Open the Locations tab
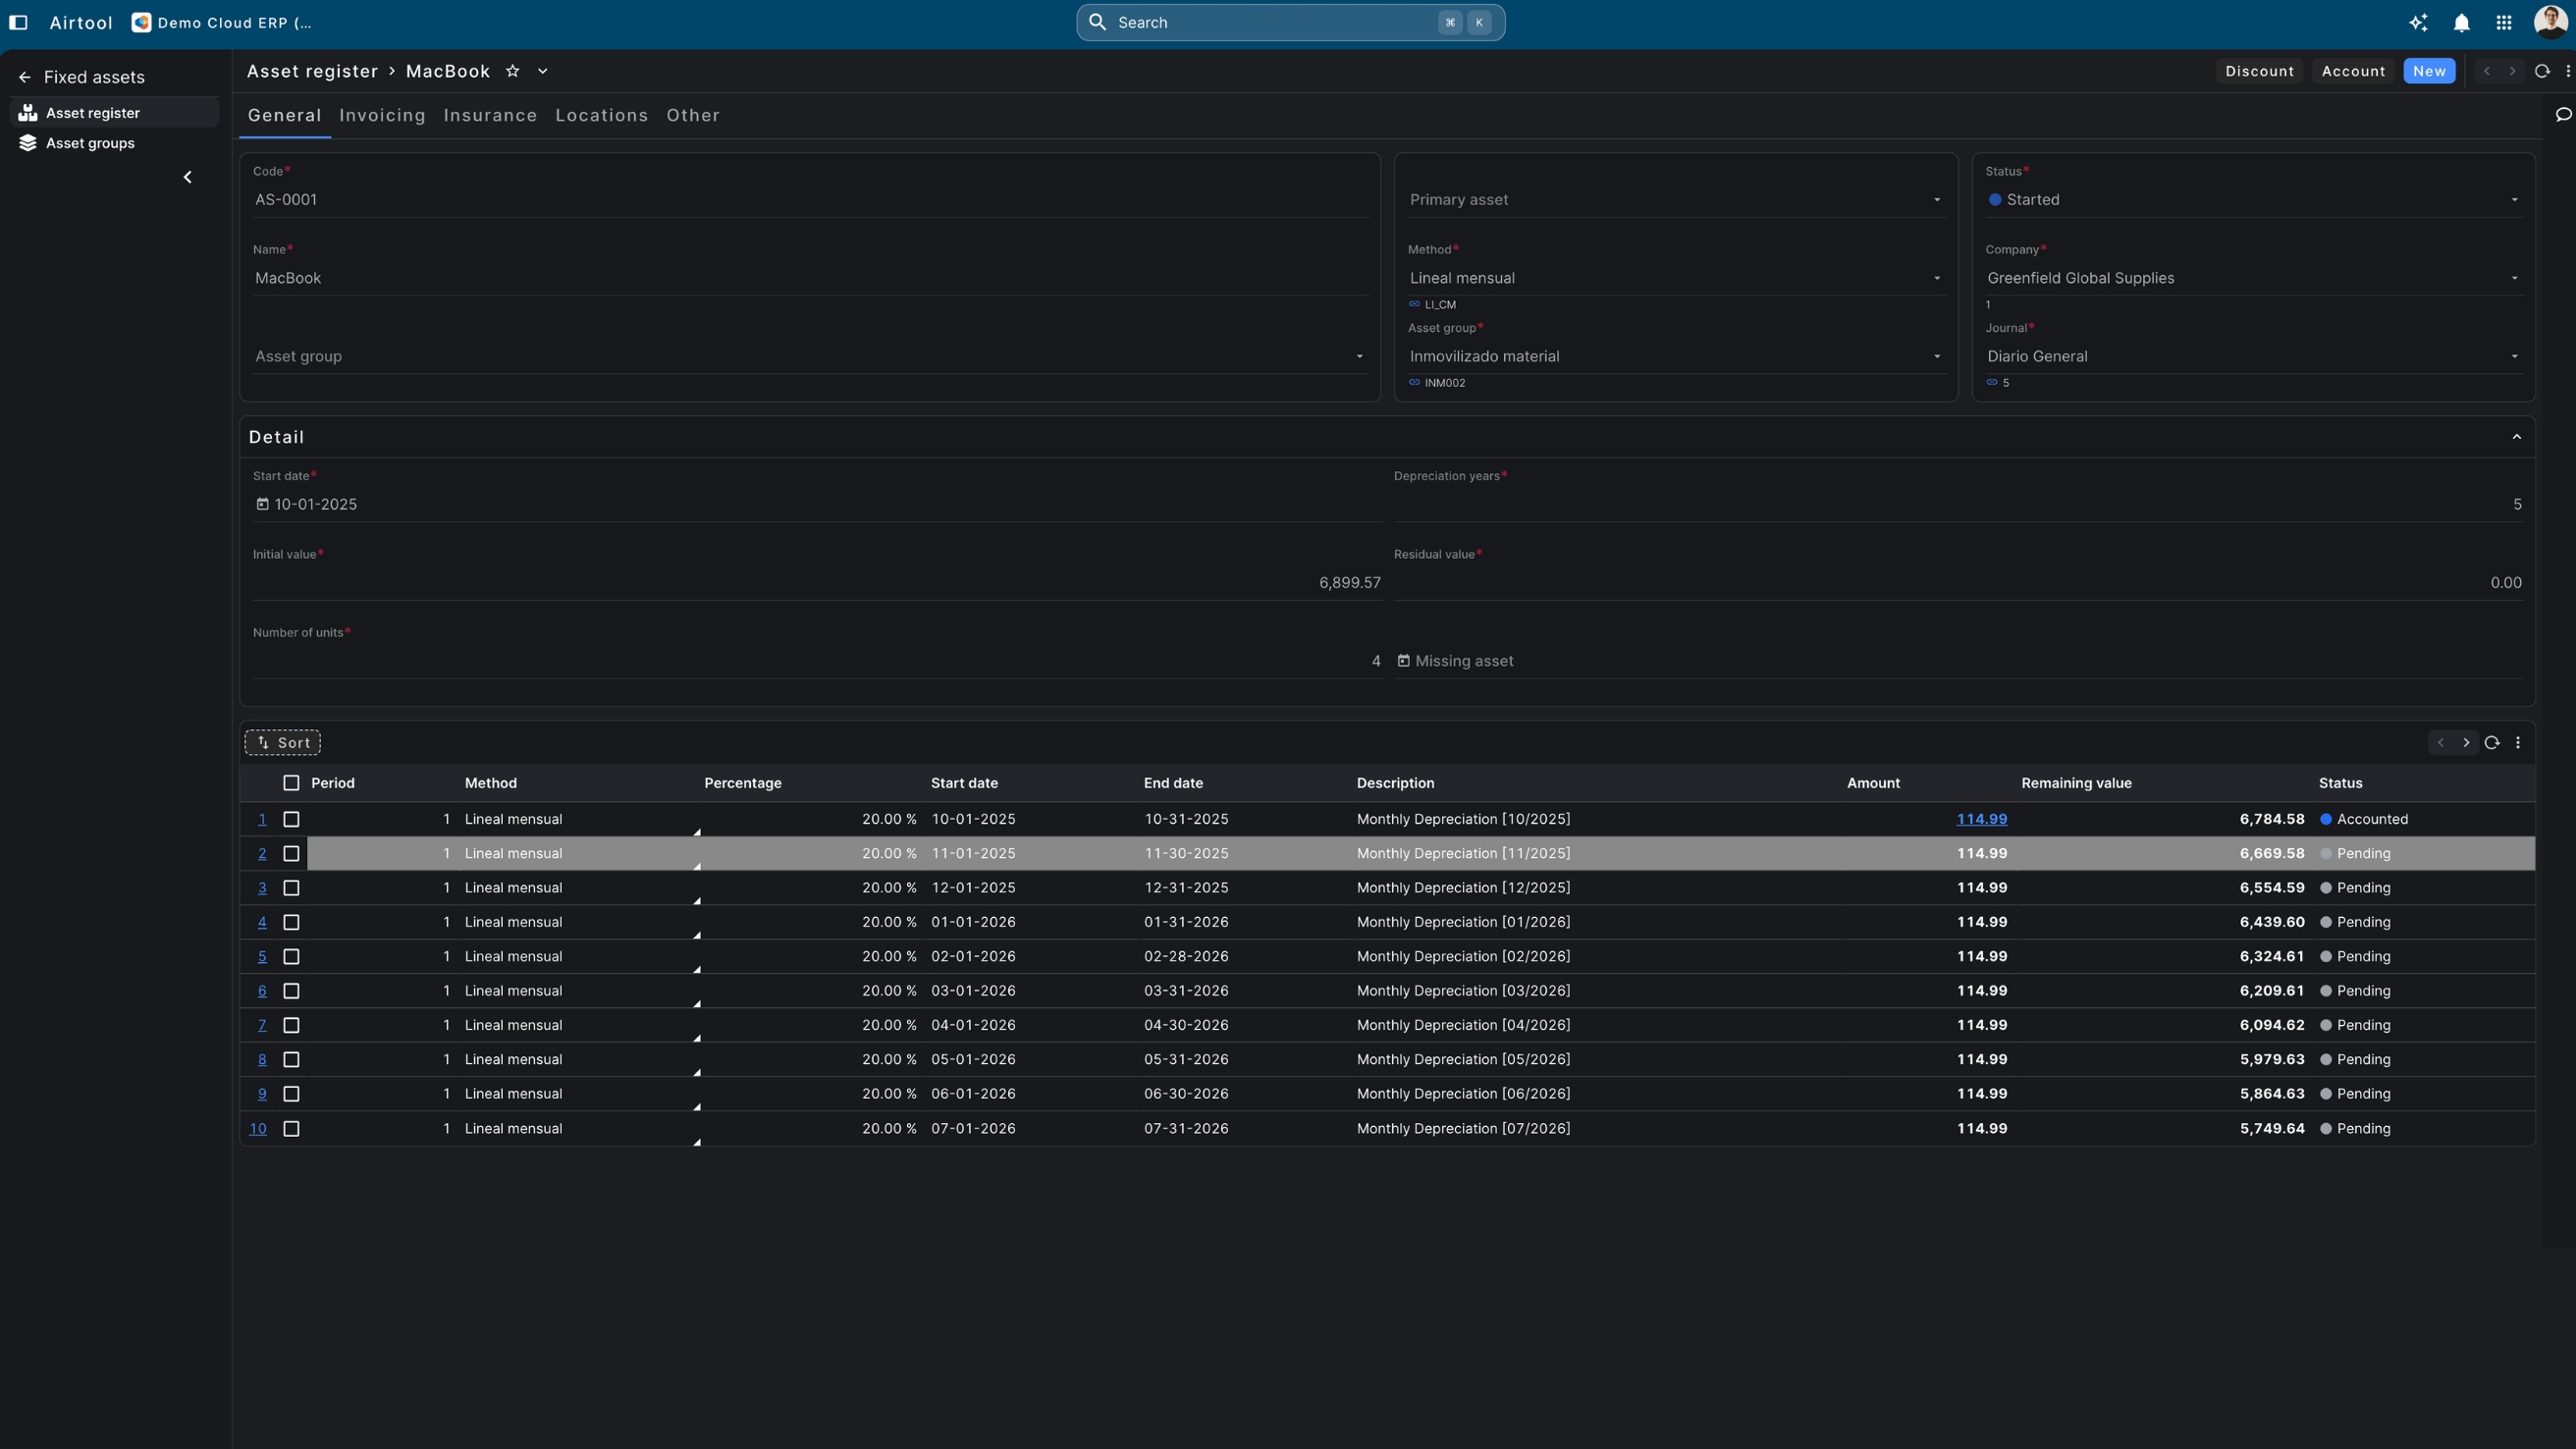 coord(601,115)
